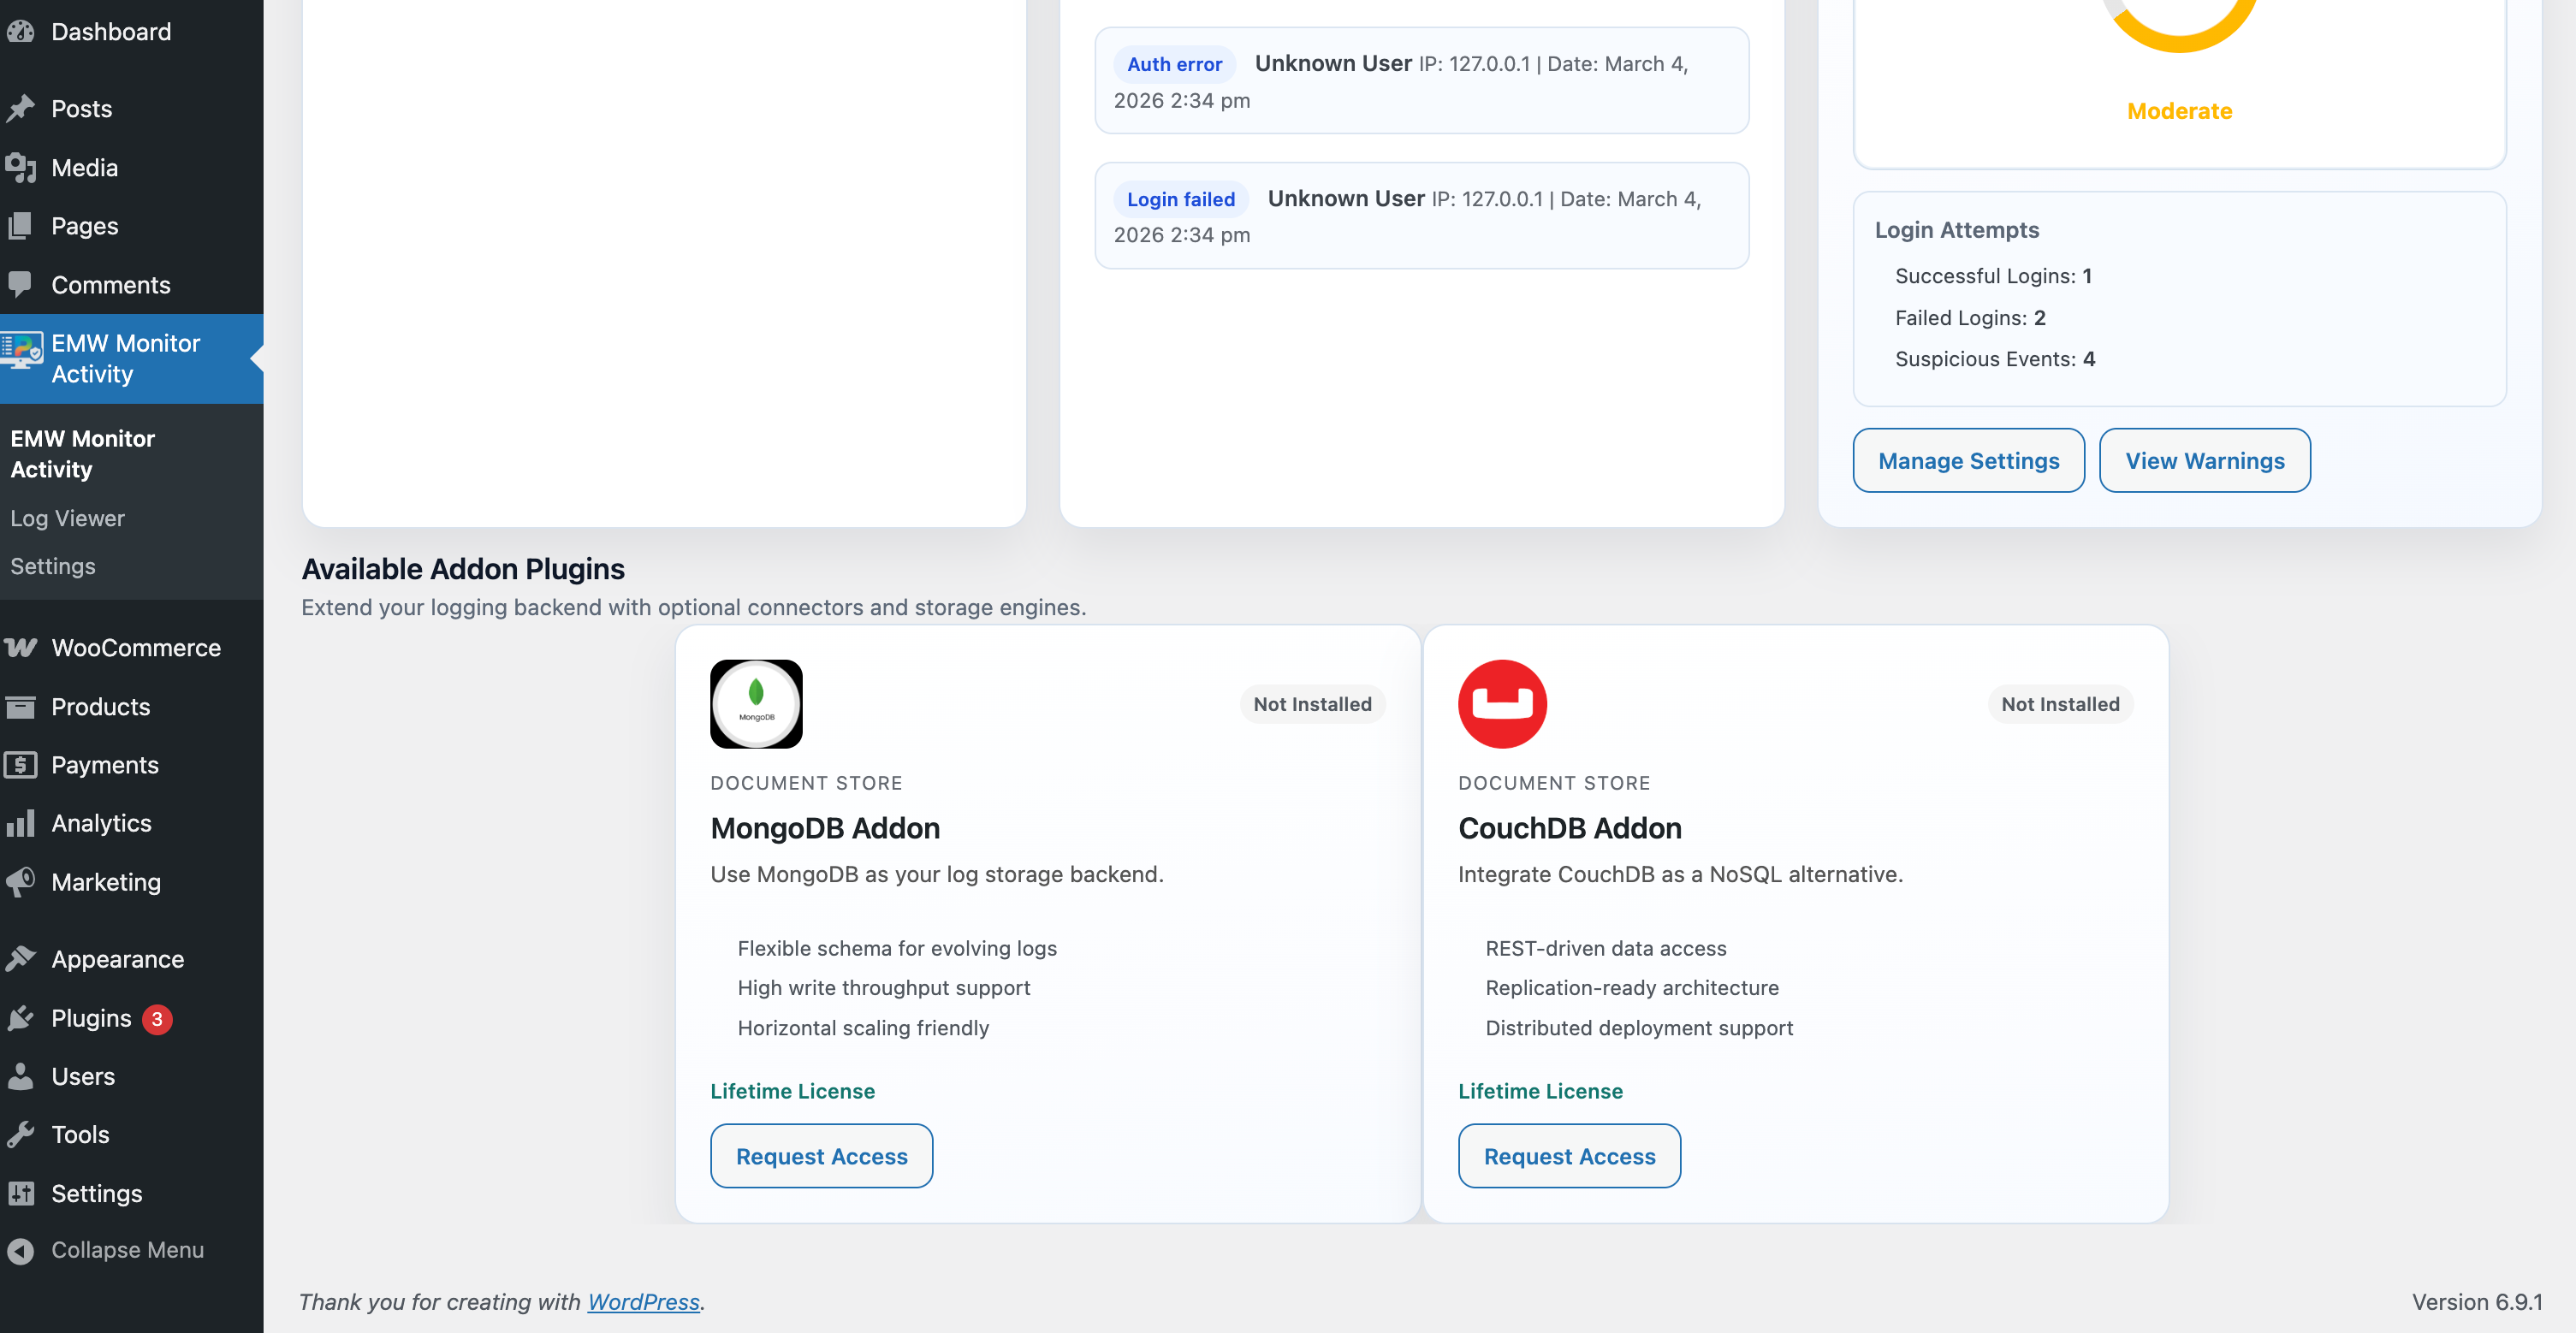
Task: Click the CouchDB addon red logo
Action: [1502, 703]
